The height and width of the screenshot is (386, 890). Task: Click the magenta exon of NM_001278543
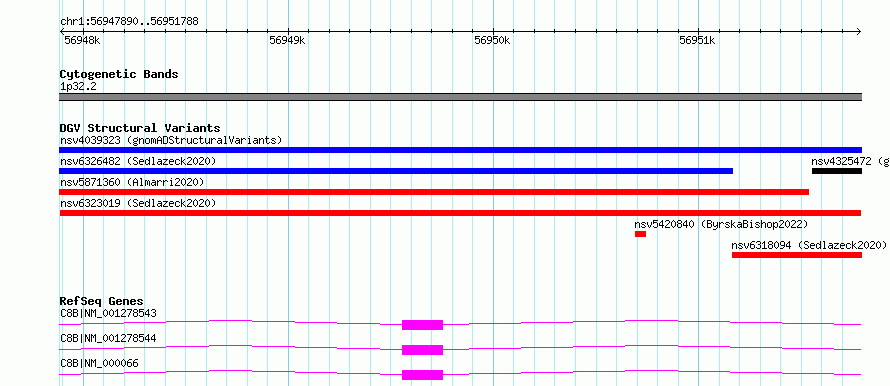pyautogui.click(x=422, y=325)
